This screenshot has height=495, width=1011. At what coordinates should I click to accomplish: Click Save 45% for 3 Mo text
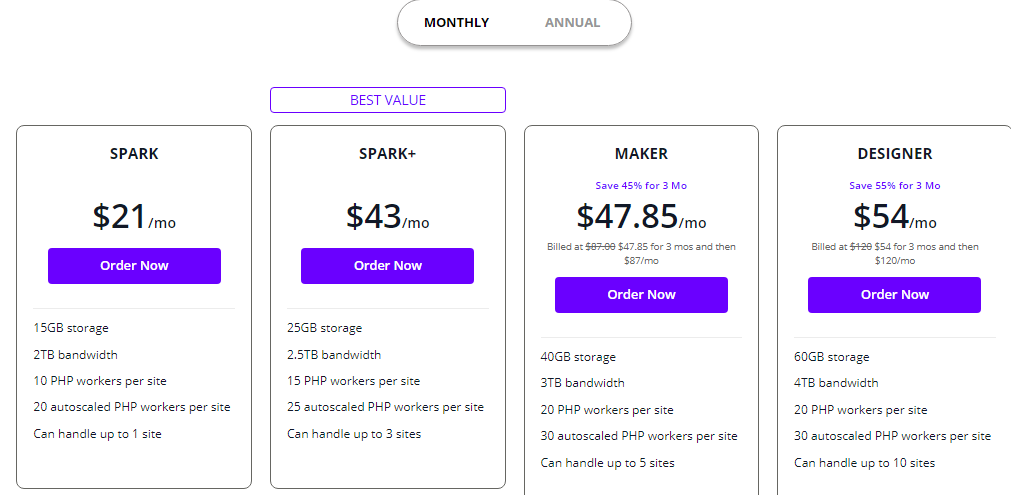641,186
